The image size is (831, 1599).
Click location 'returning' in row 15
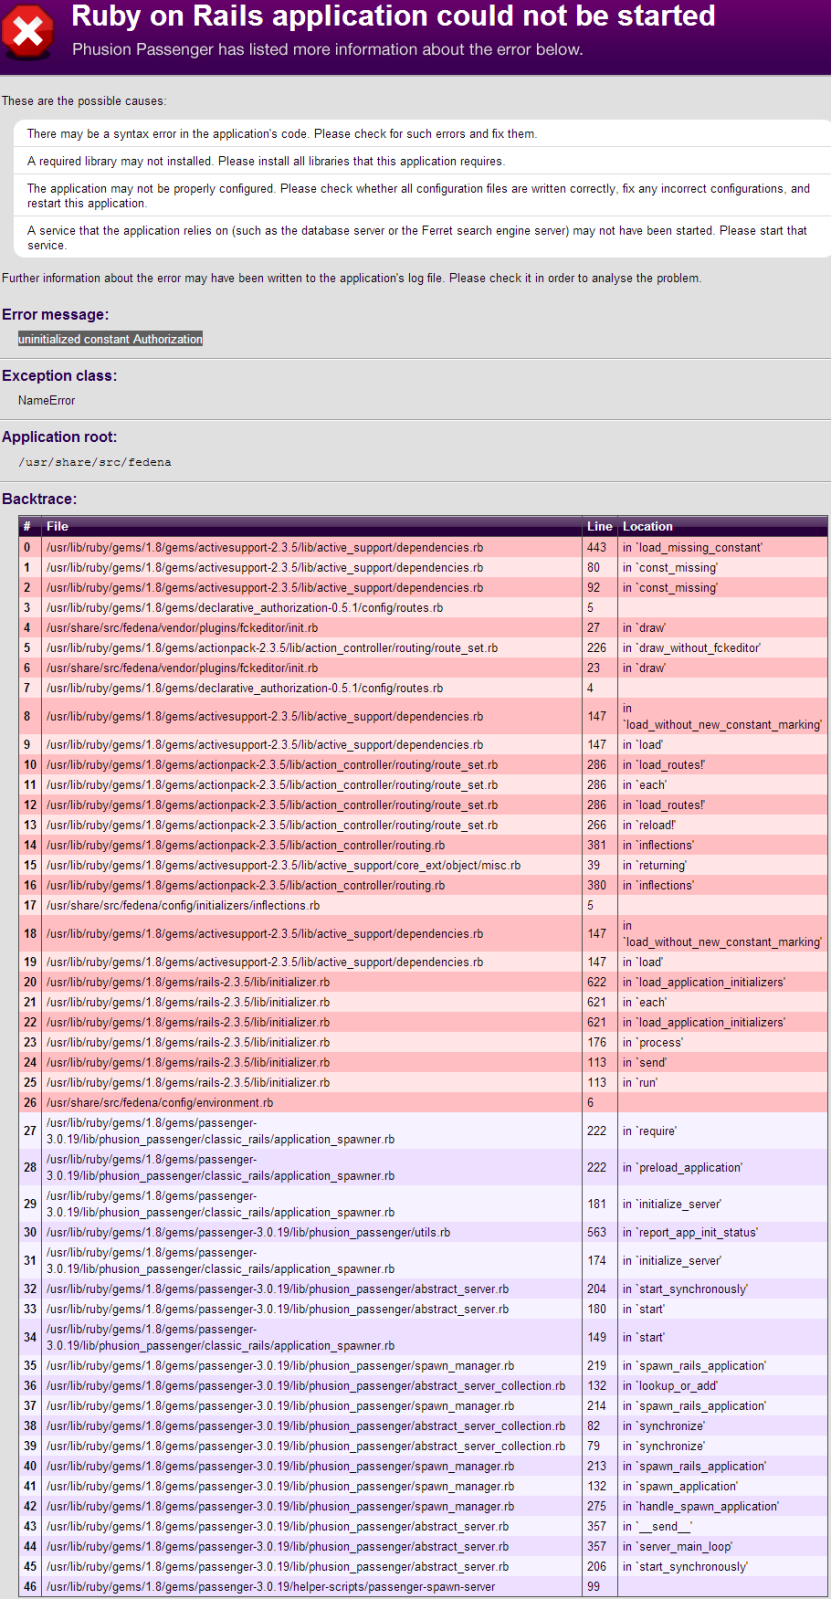tap(655, 865)
